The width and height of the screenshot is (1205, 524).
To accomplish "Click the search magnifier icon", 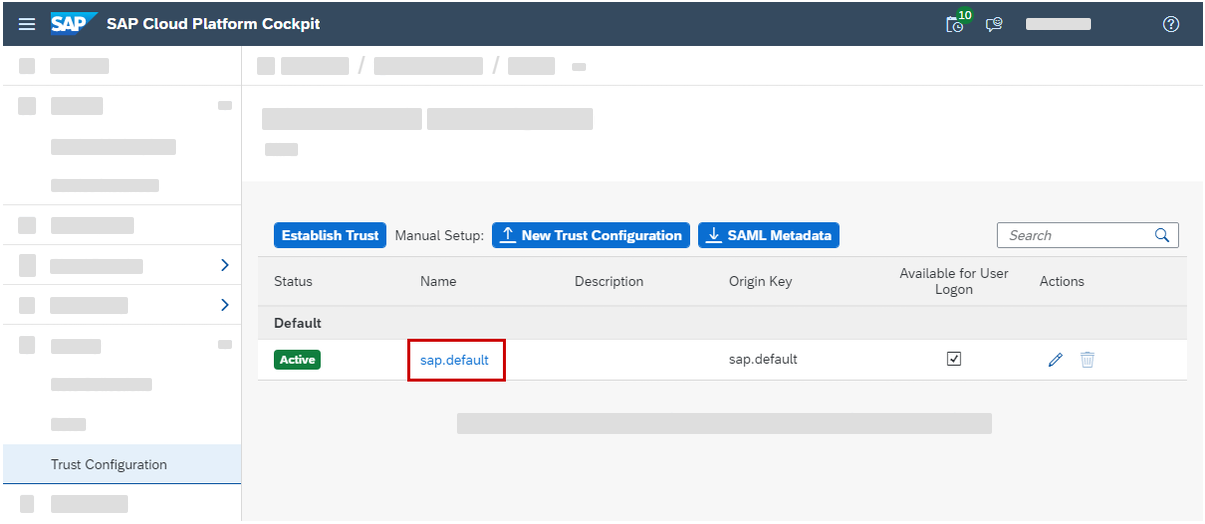I will click(x=1162, y=235).
